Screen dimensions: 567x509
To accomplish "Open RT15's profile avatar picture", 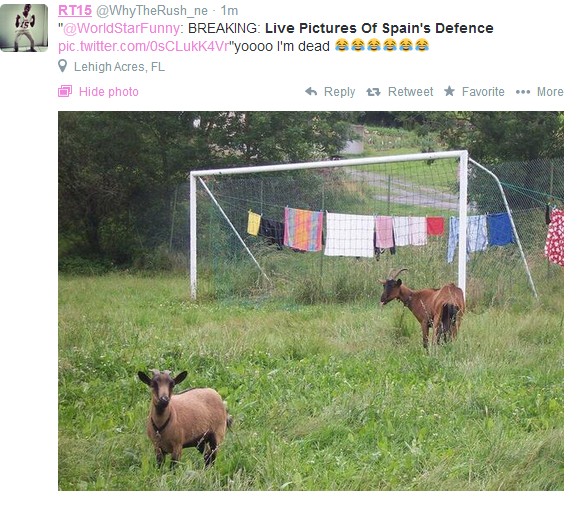I will (x=24, y=28).
